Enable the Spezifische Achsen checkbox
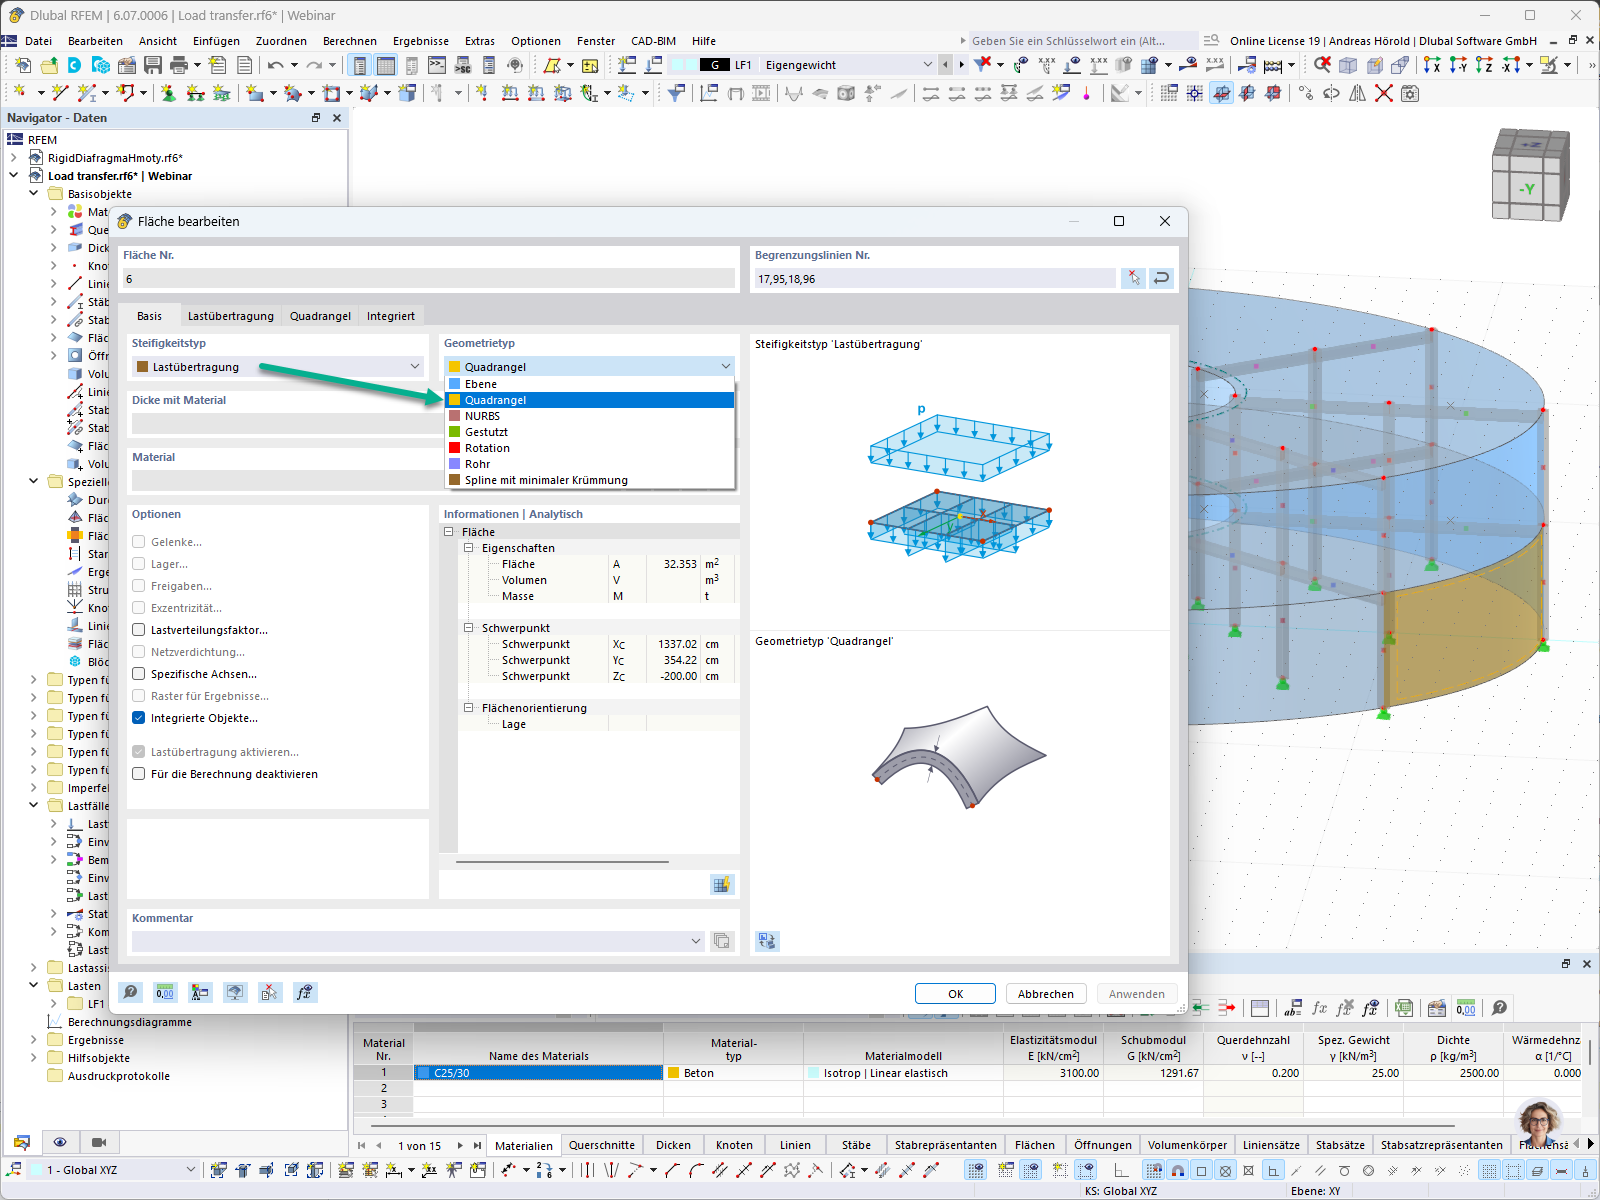The width and height of the screenshot is (1600, 1200). pos(139,674)
